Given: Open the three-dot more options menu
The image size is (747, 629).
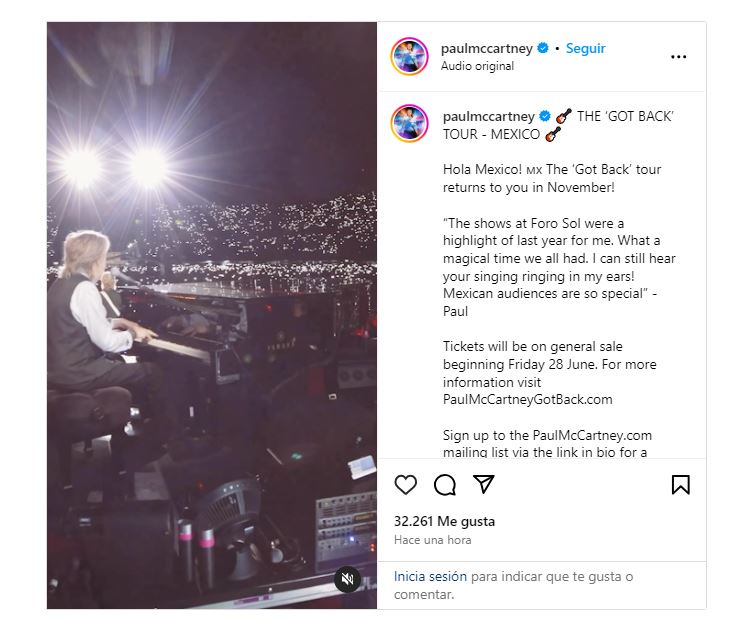Looking at the screenshot, I should point(679,57).
